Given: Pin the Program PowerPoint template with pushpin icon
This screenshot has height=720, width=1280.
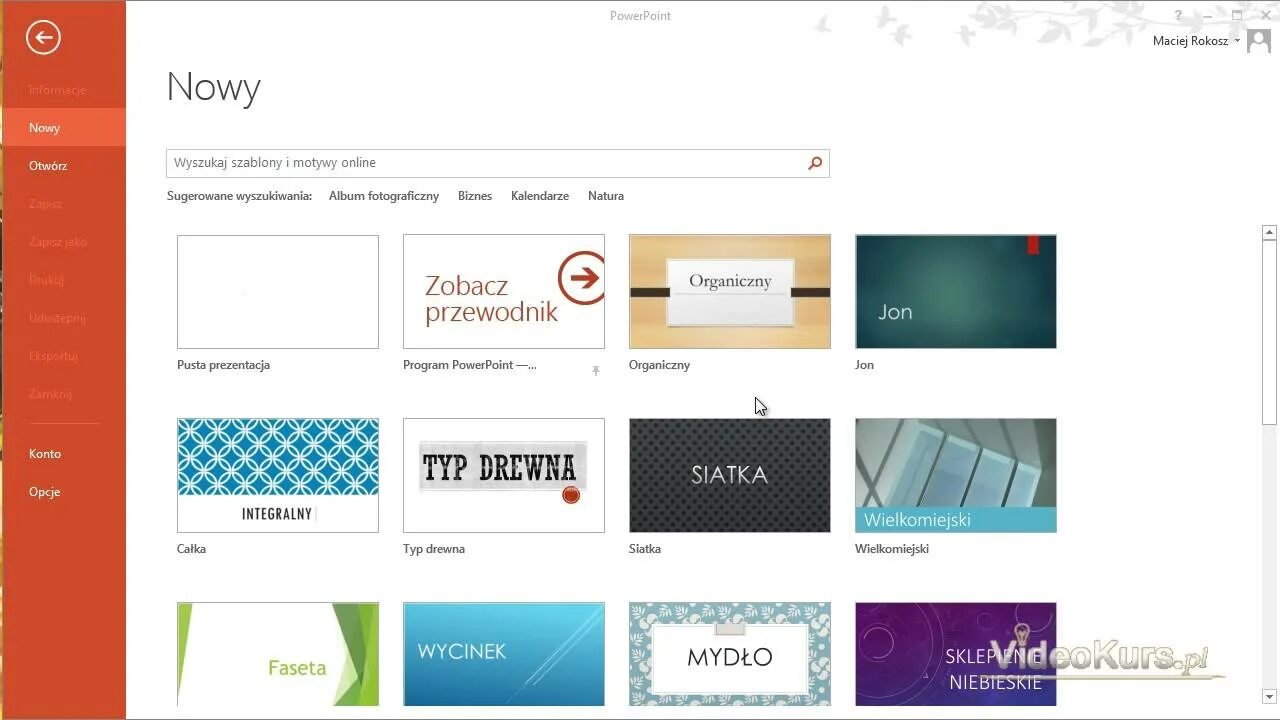Looking at the screenshot, I should click(596, 370).
